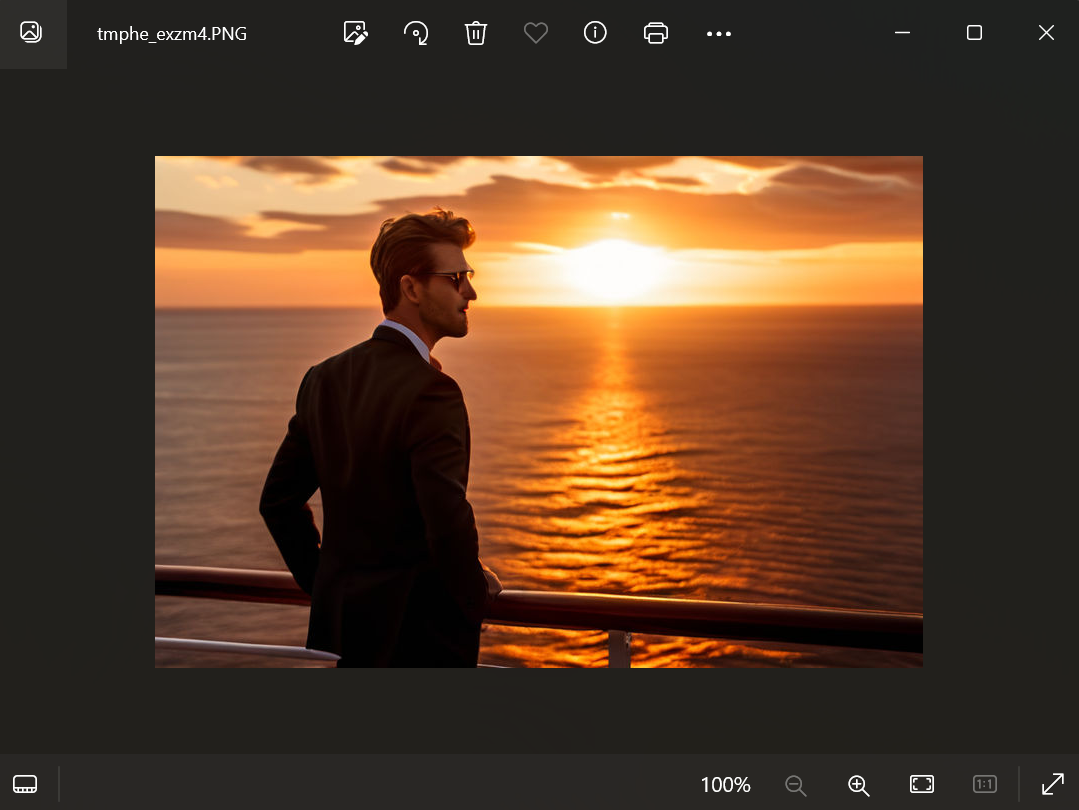Viewport: 1079px width, 810px height.
Task: Zoom out of the photo
Action: pos(796,784)
